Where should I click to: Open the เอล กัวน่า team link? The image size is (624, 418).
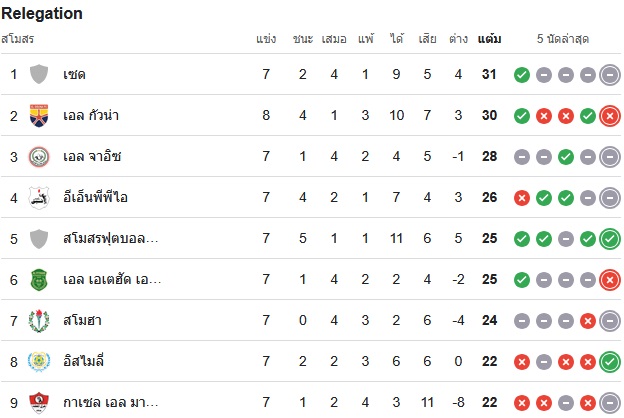click(91, 115)
